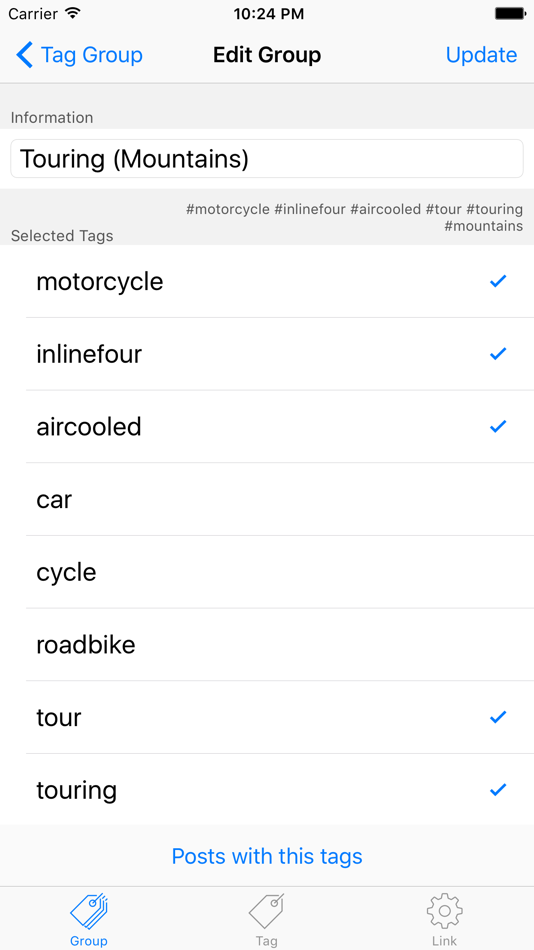Tap Update to save the group
Viewport: 534px width, 950px height.
coord(481,55)
